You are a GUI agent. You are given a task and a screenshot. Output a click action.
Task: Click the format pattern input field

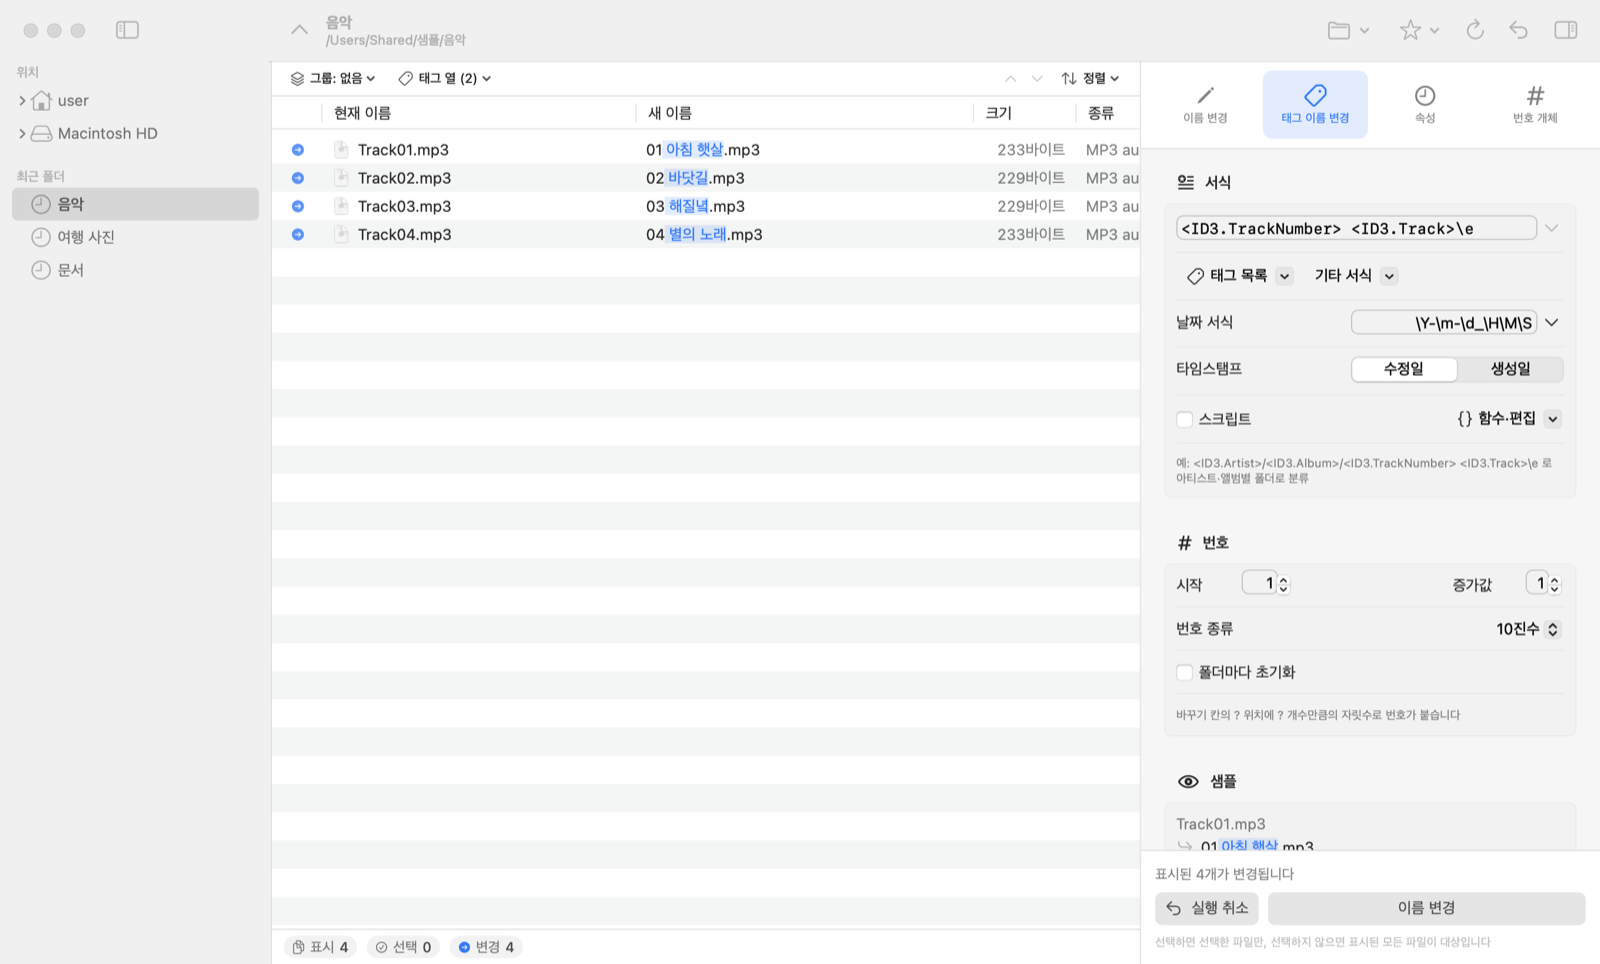point(1356,228)
